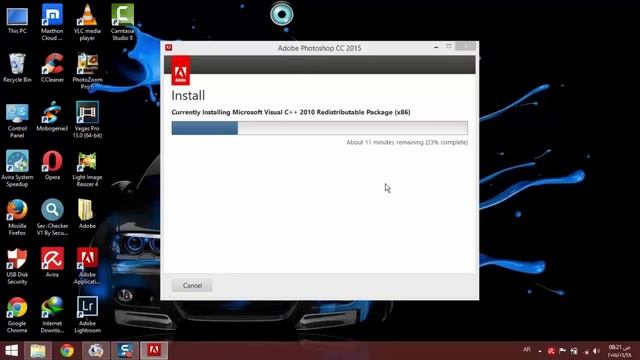Open the system clock in taskbar
The image size is (640, 360).
coord(620,351)
